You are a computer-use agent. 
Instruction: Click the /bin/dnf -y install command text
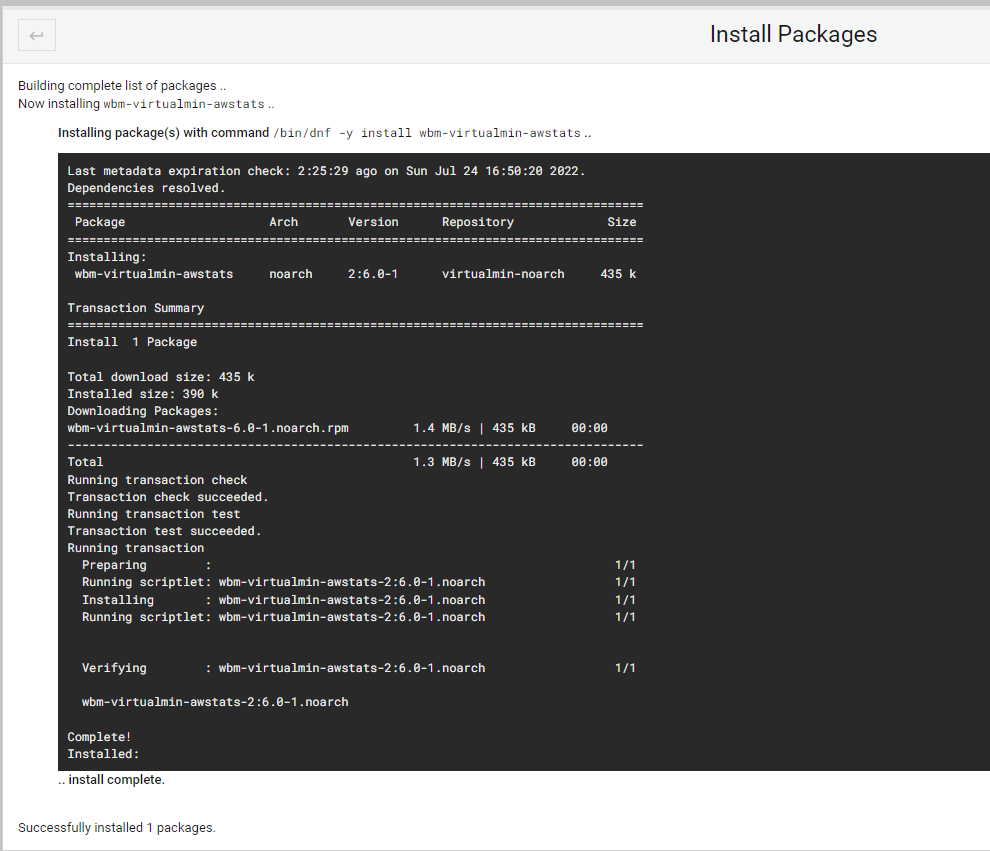pos(427,133)
